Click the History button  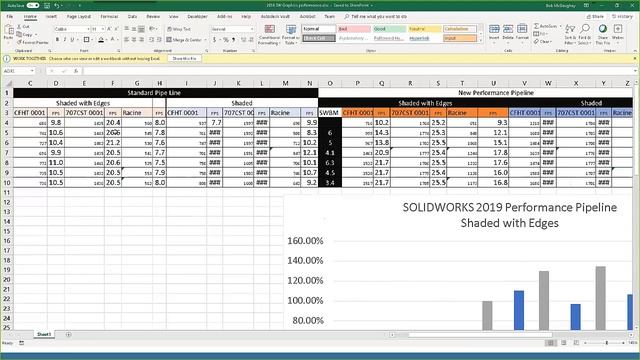(x=622, y=16)
